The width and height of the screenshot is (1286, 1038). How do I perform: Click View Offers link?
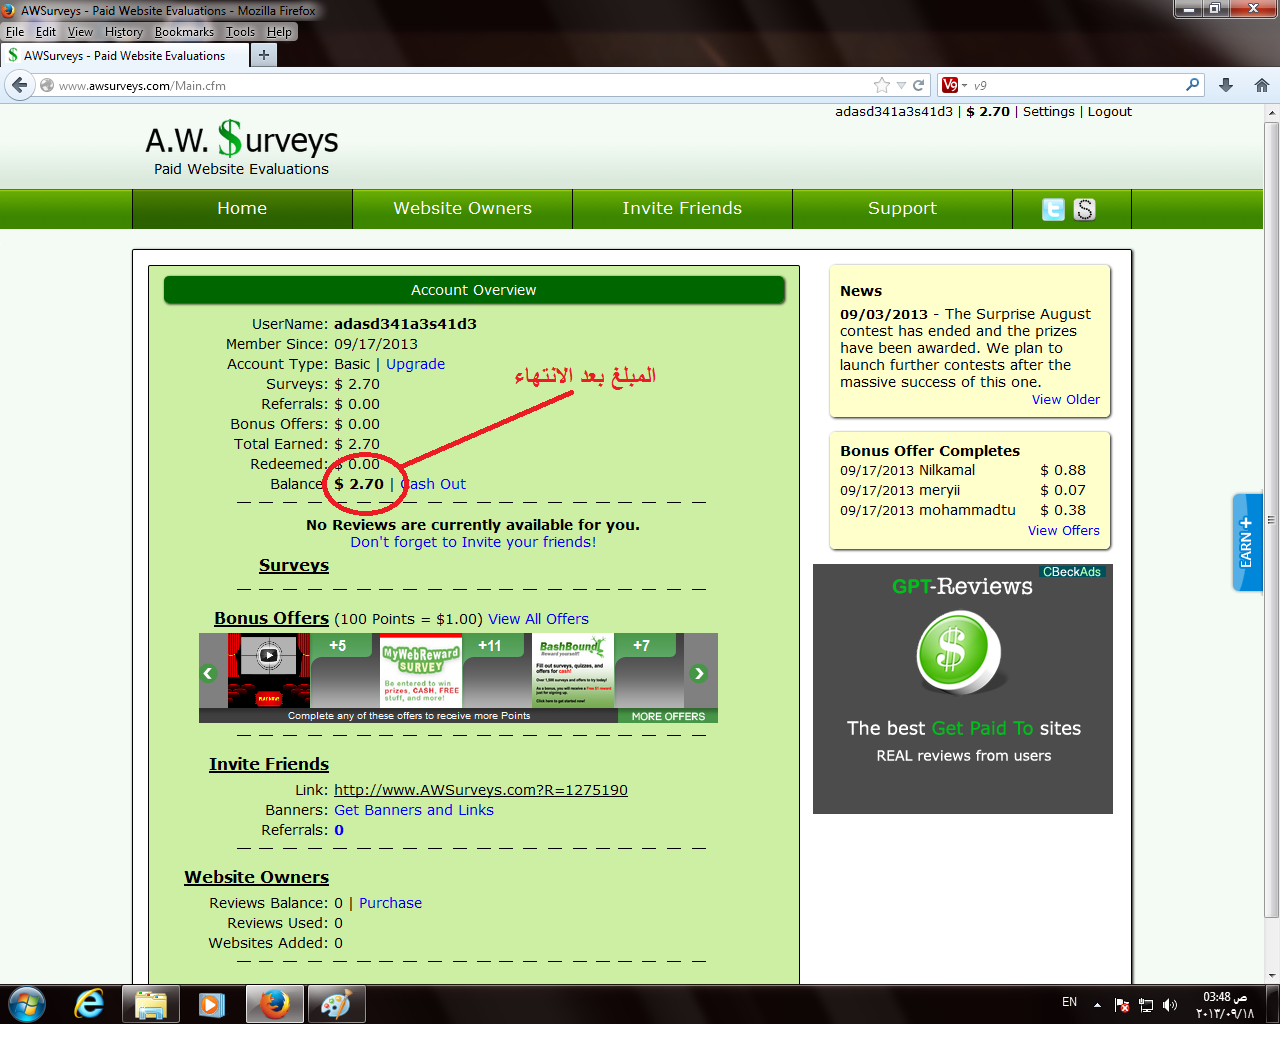(x=1063, y=530)
